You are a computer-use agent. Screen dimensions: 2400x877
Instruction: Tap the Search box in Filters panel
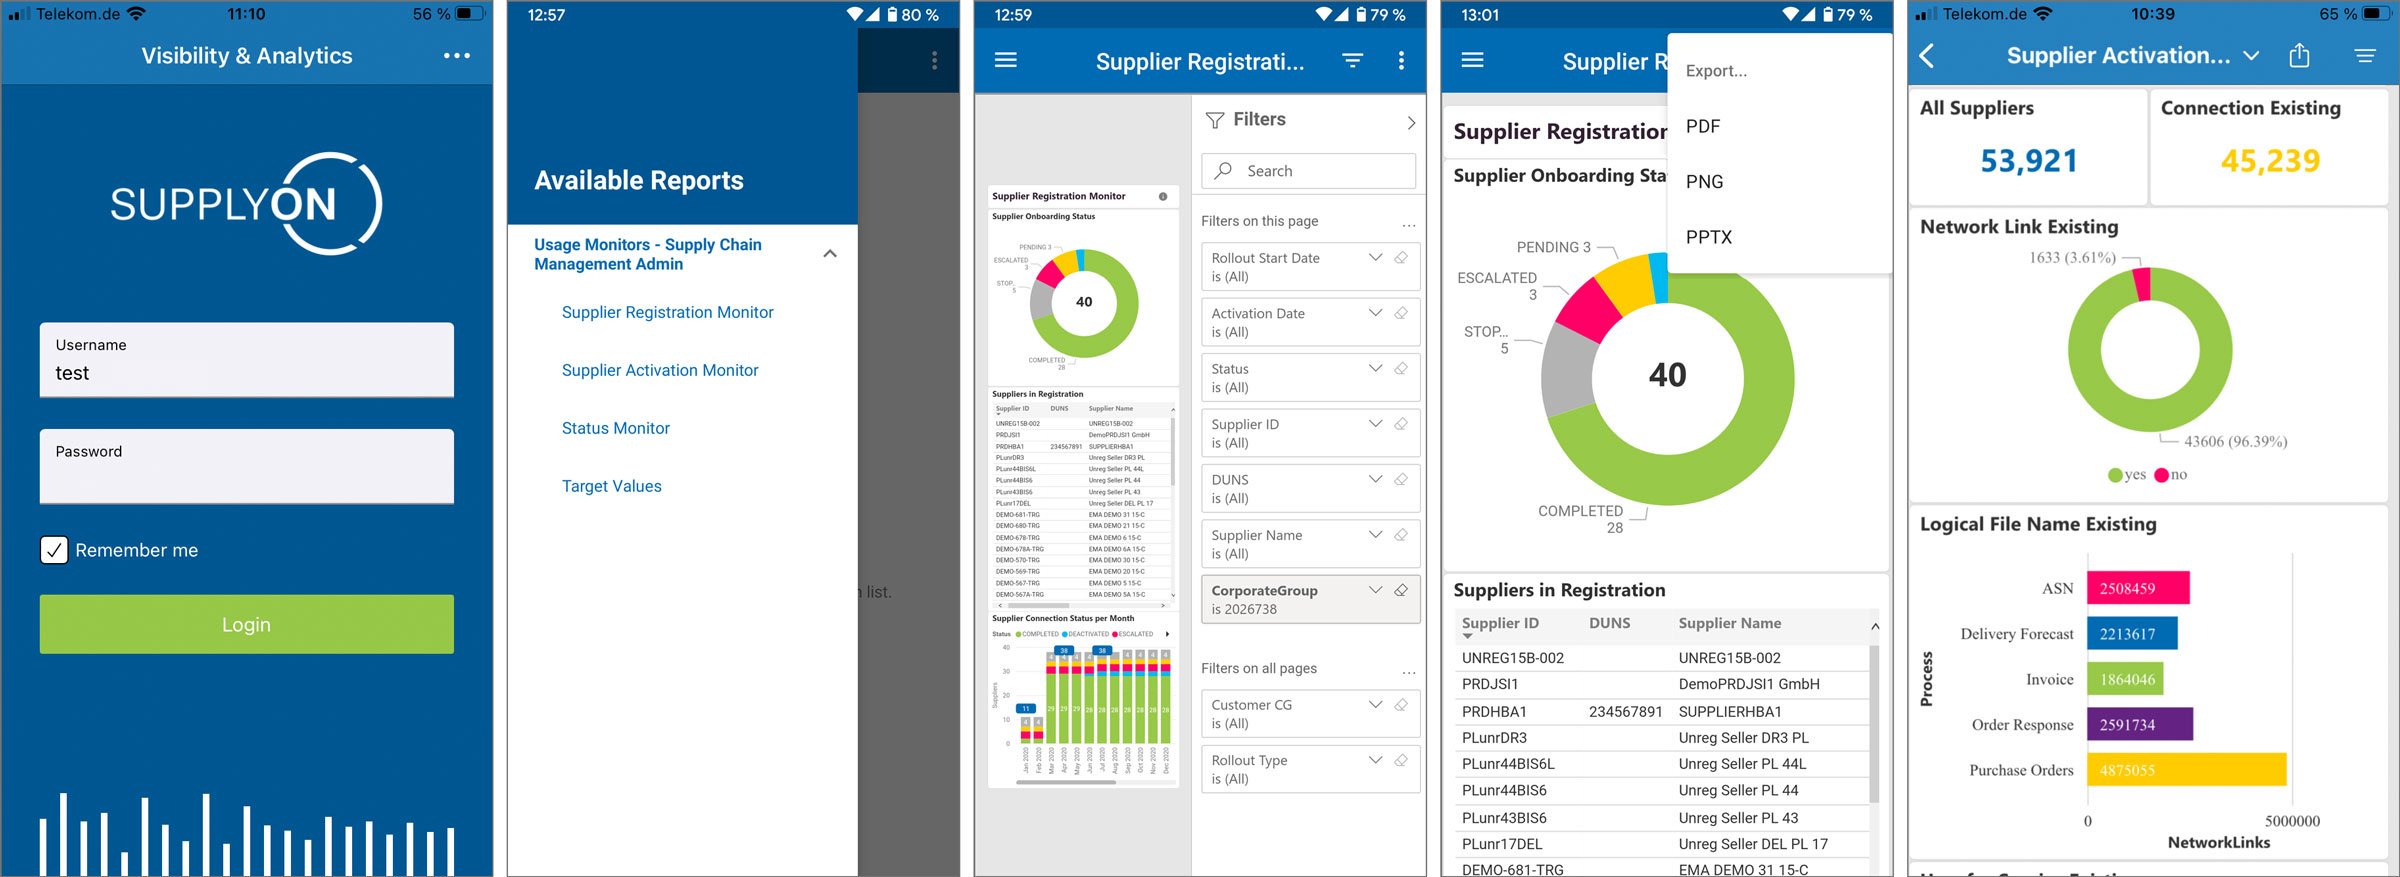point(1308,171)
